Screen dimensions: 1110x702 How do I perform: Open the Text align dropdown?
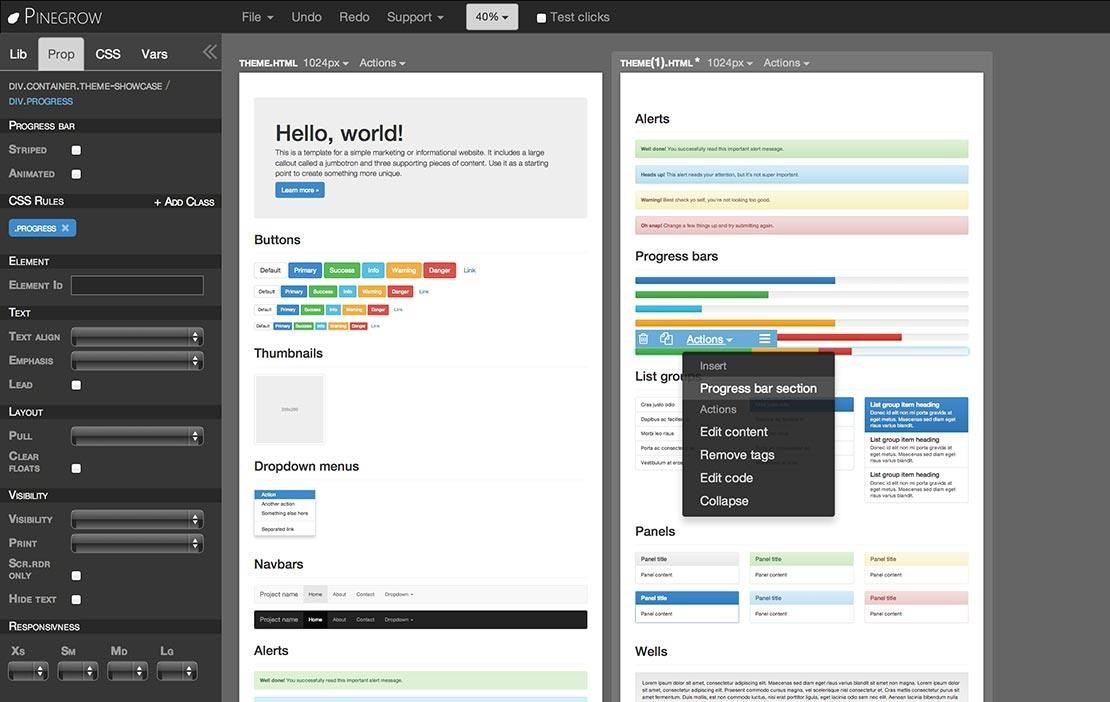pos(137,338)
